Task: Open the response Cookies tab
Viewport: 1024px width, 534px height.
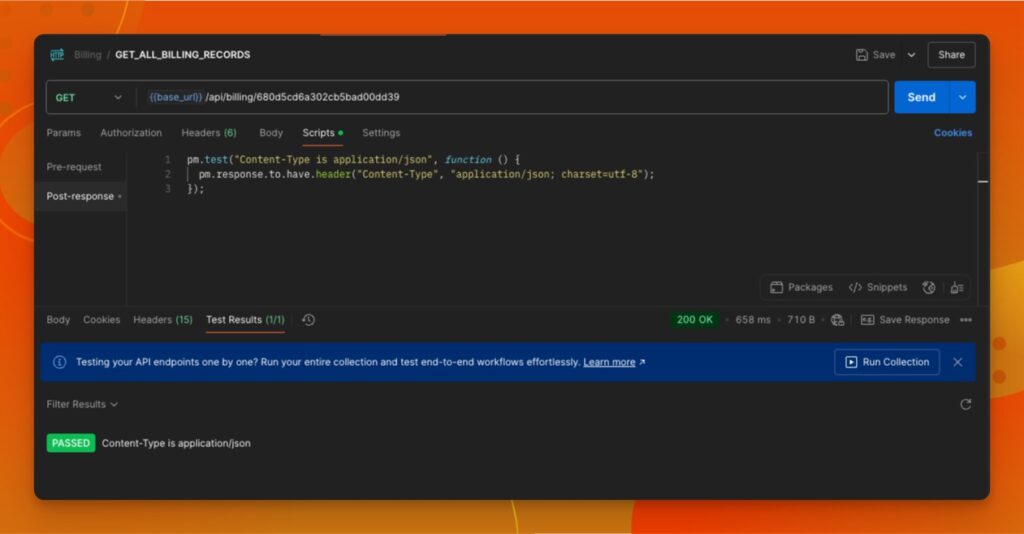Action: pos(101,320)
